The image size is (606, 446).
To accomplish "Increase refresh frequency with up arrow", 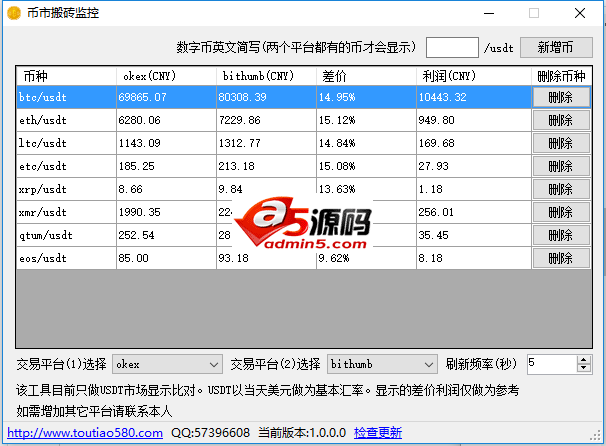I will 584,360.
